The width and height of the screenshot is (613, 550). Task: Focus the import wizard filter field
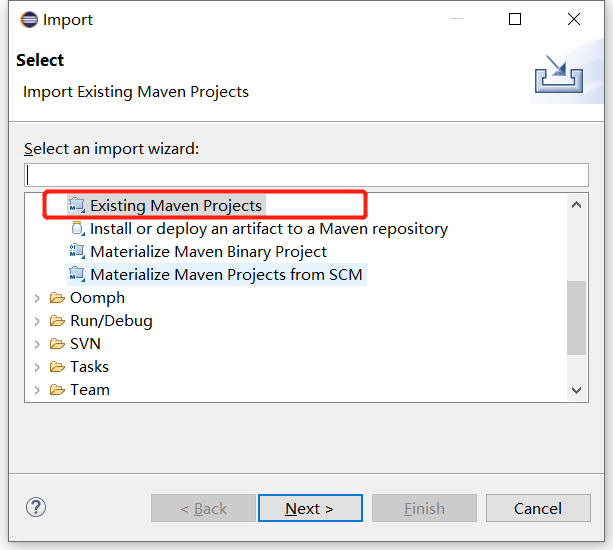(x=306, y=175)
